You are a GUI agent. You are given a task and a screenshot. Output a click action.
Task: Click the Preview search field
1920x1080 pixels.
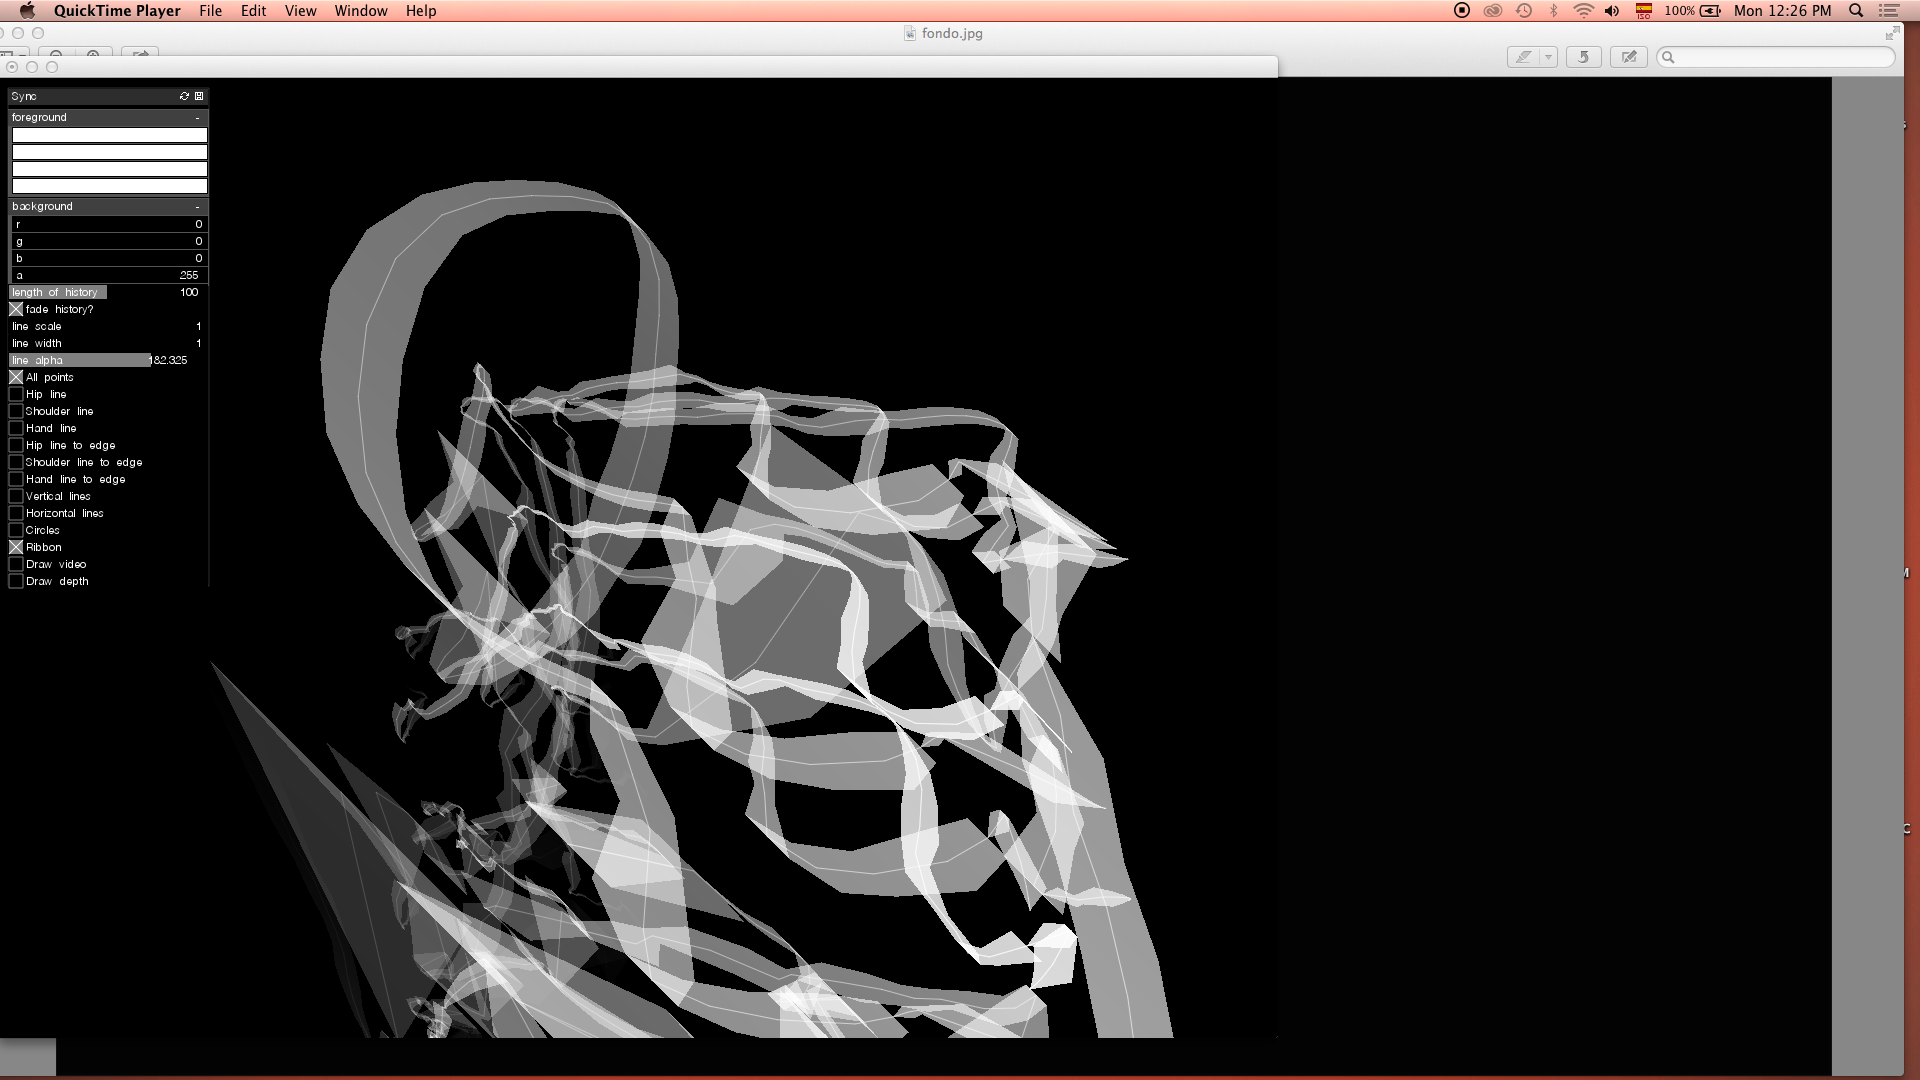coord(1776,57)
